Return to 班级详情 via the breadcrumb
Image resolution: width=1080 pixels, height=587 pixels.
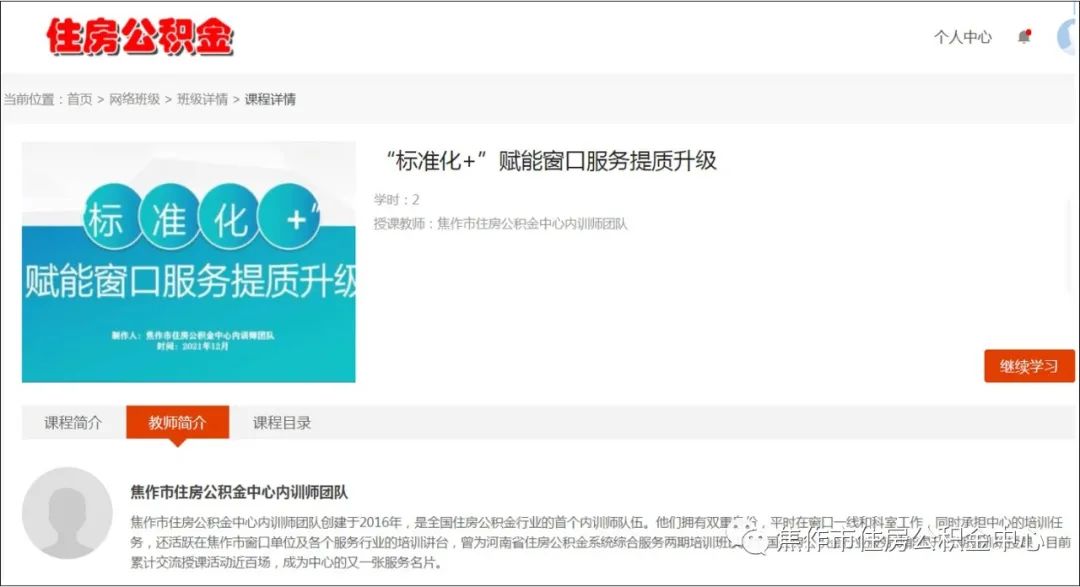(202, 99)
